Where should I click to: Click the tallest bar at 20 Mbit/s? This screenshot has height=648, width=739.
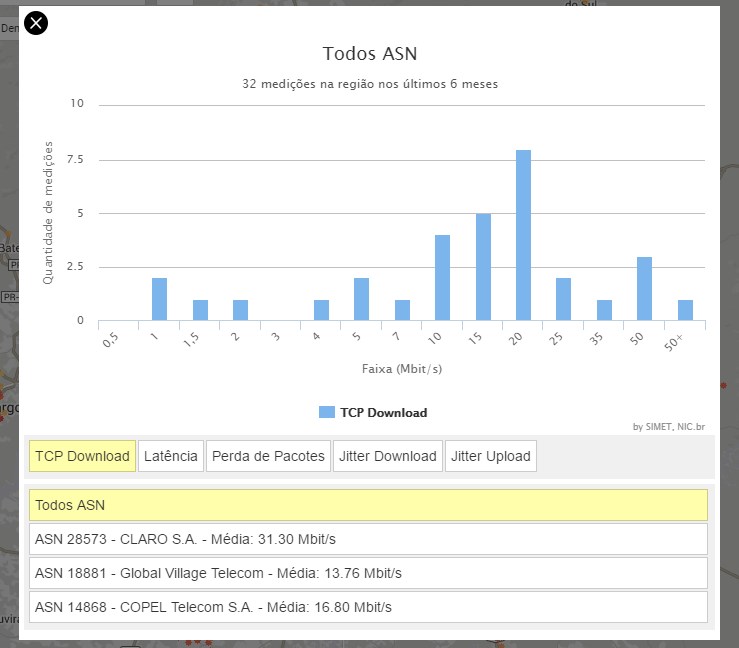pyautogui.click(x=523, y=236)
